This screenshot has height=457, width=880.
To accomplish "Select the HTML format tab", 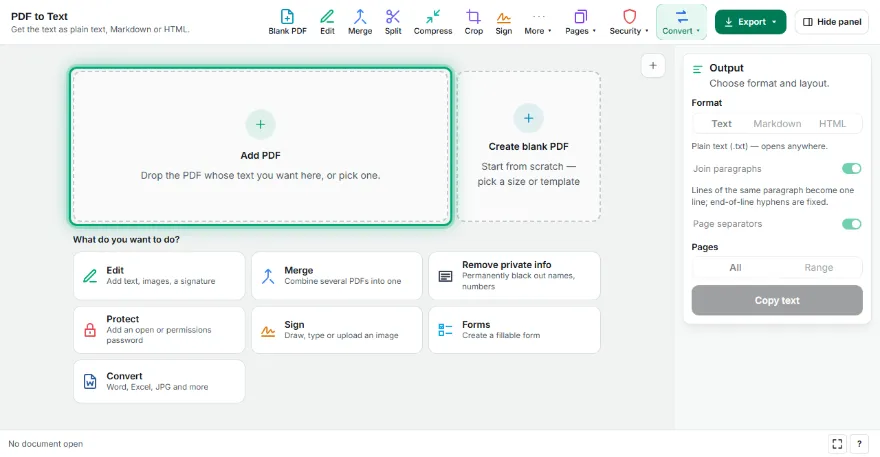I will 832,124.
